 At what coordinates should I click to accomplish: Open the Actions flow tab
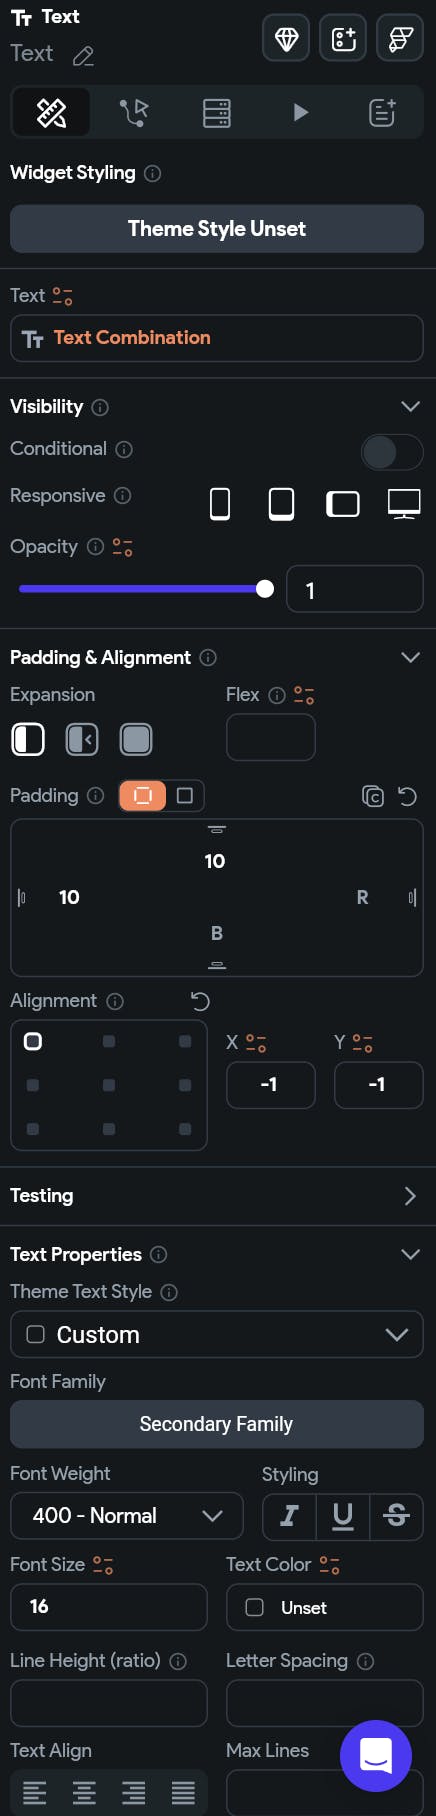pos(133,112)
